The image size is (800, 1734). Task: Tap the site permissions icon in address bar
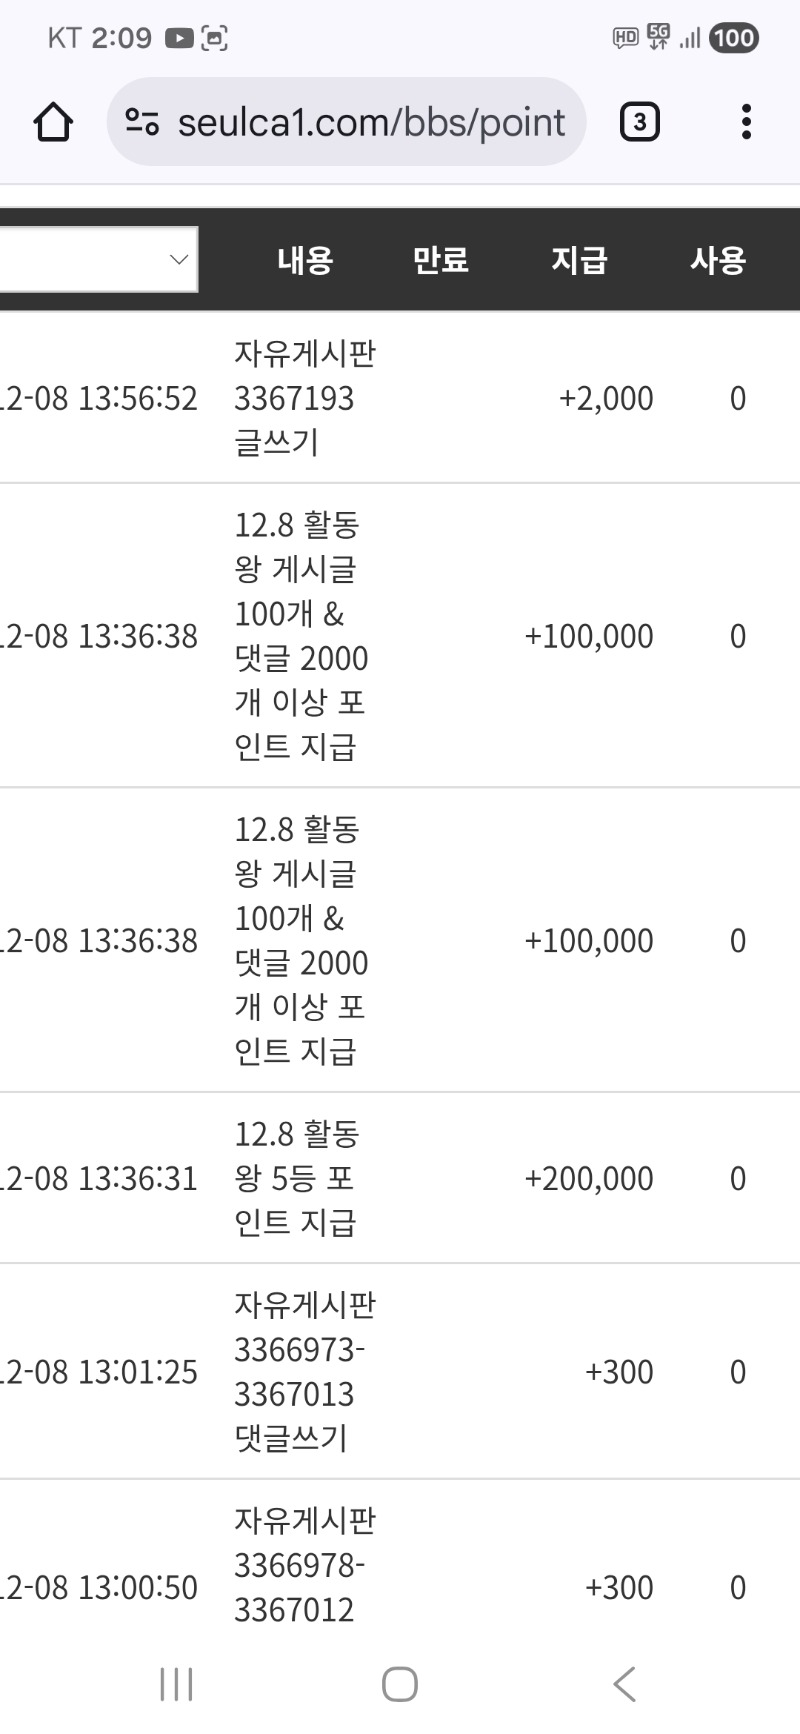143,121
